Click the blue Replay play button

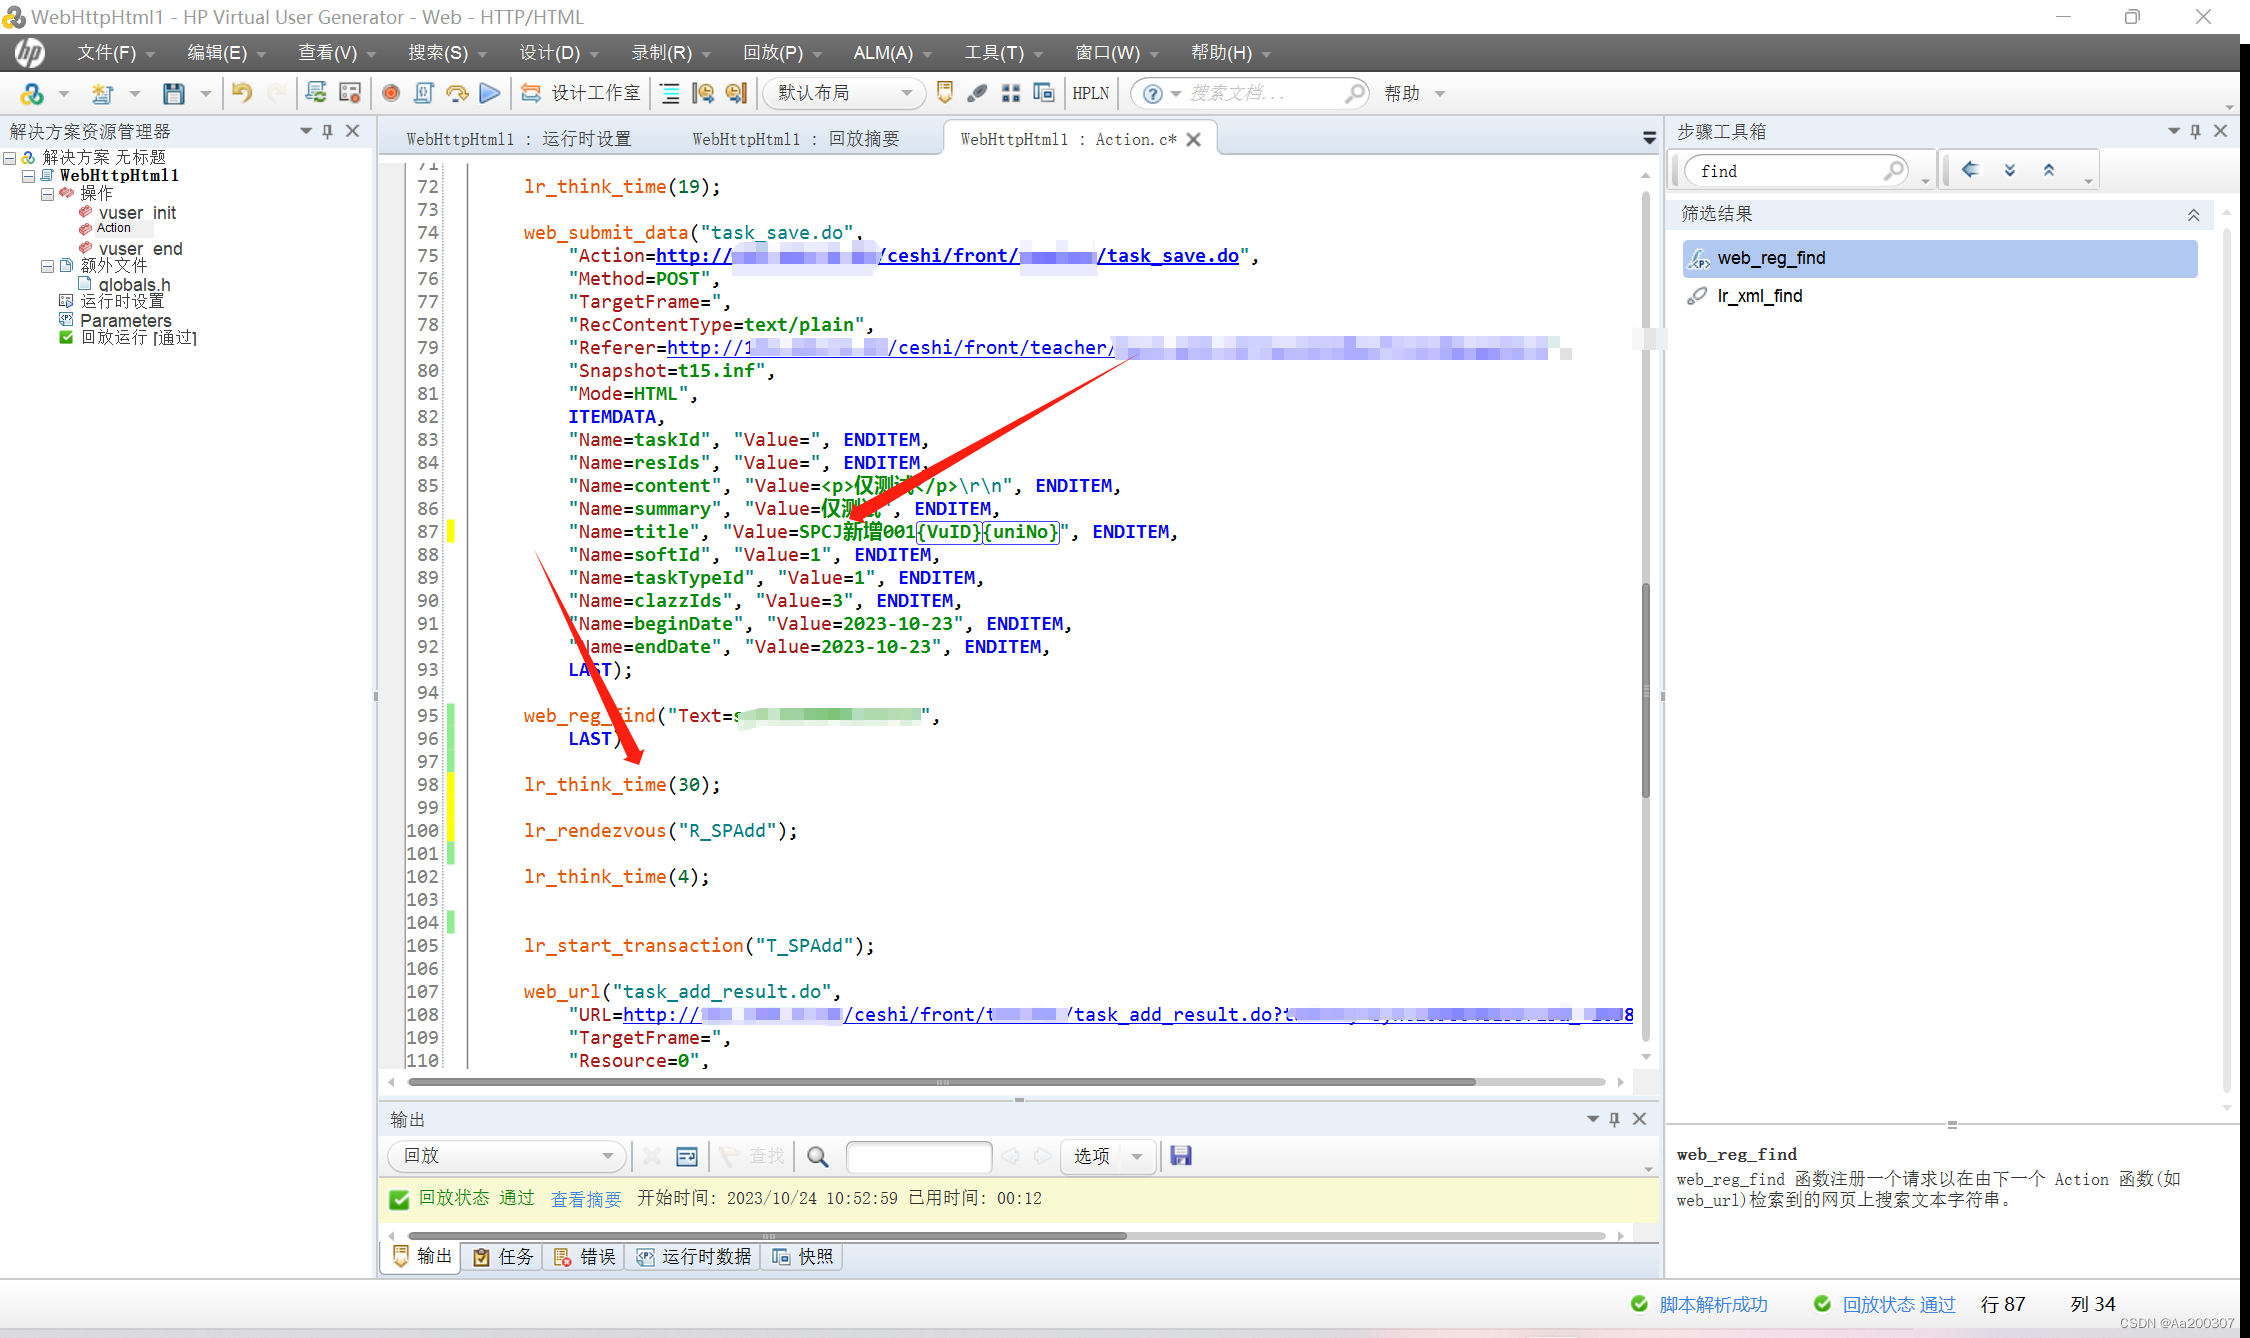489,93
